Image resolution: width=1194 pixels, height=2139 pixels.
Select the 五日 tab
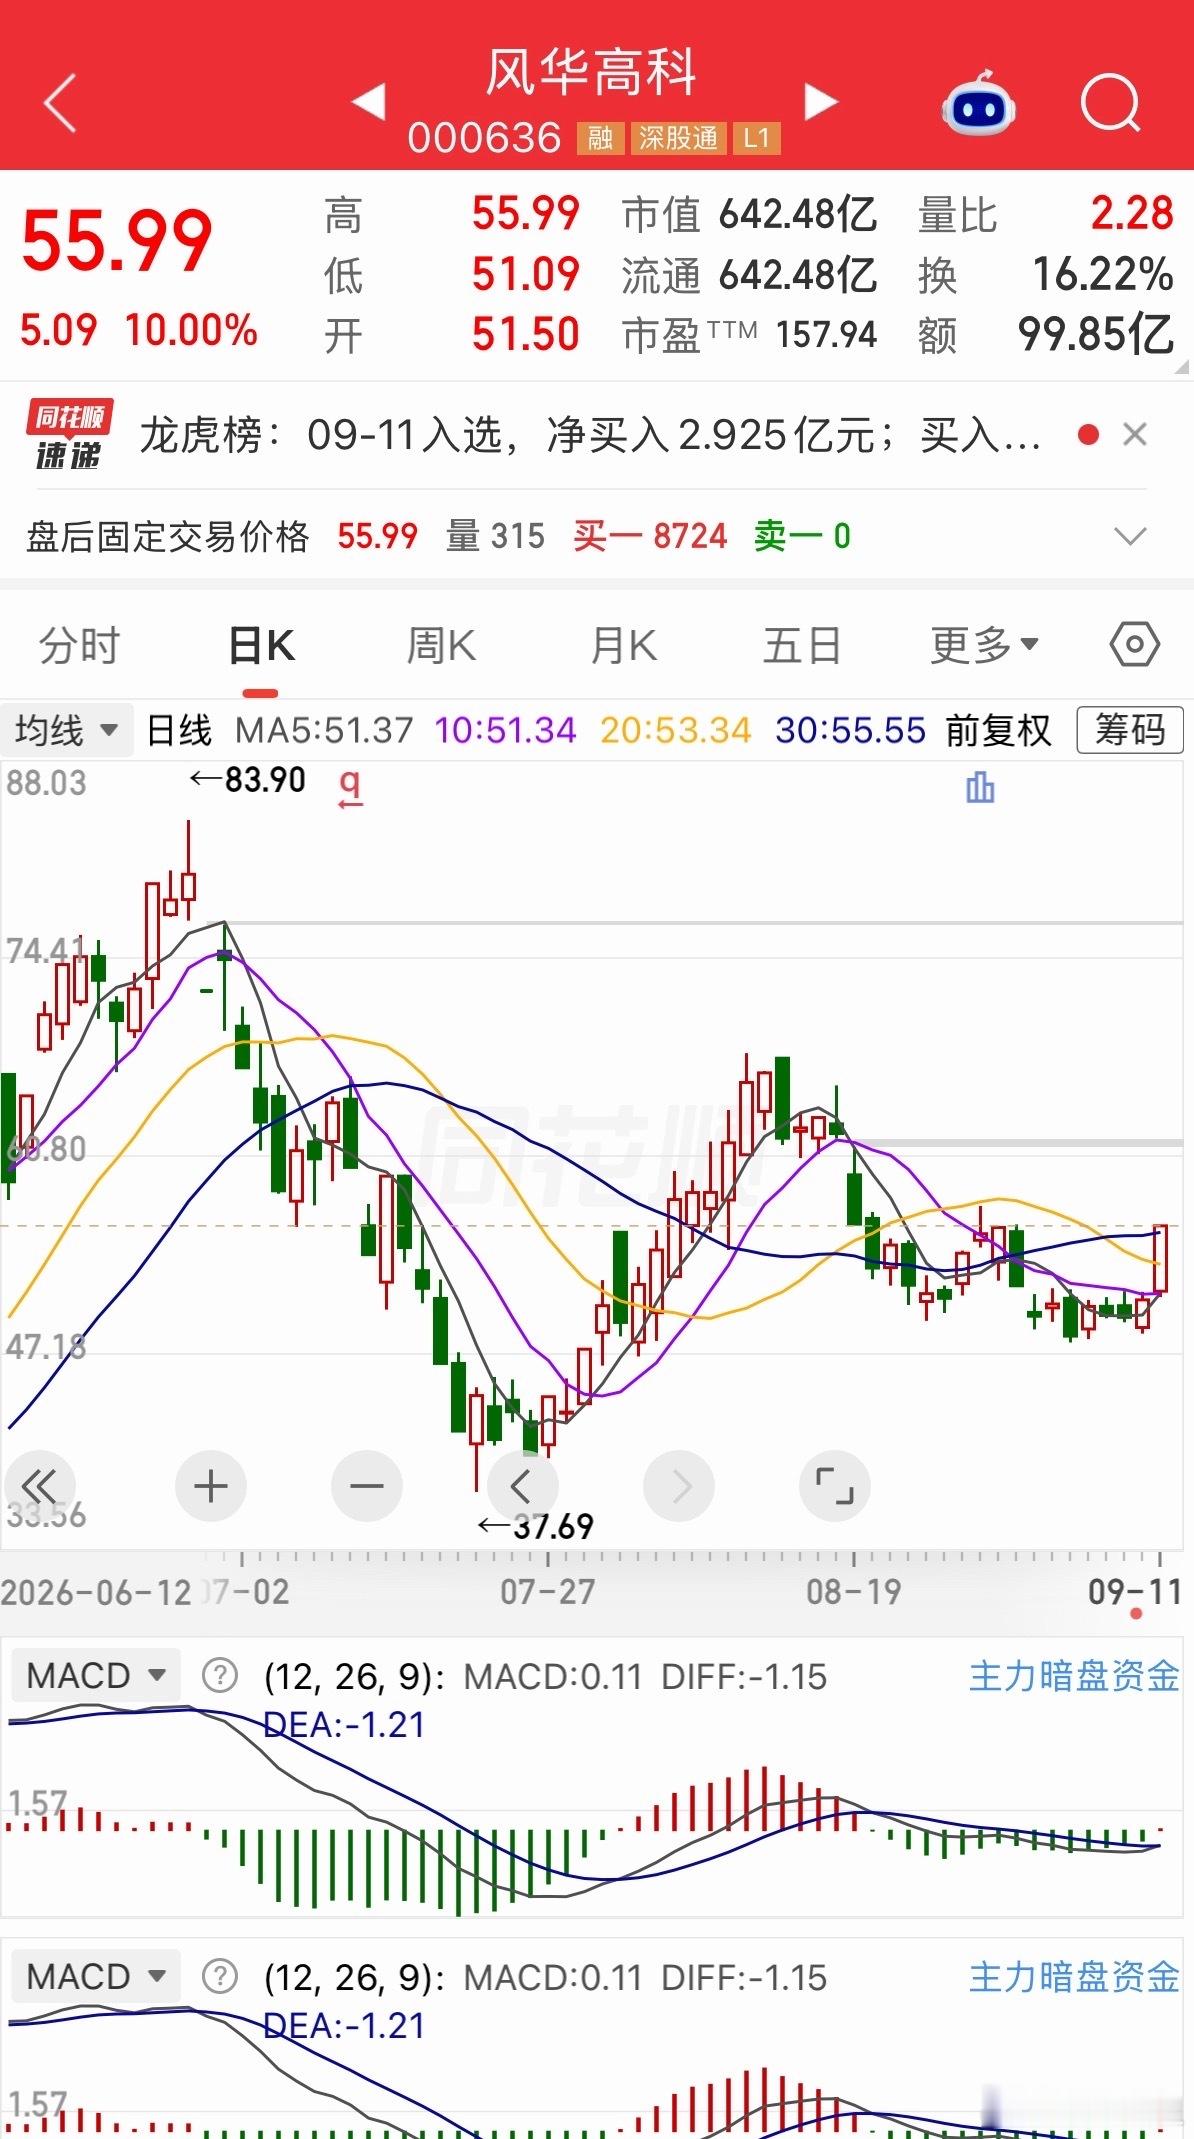(x=802, y=645)
